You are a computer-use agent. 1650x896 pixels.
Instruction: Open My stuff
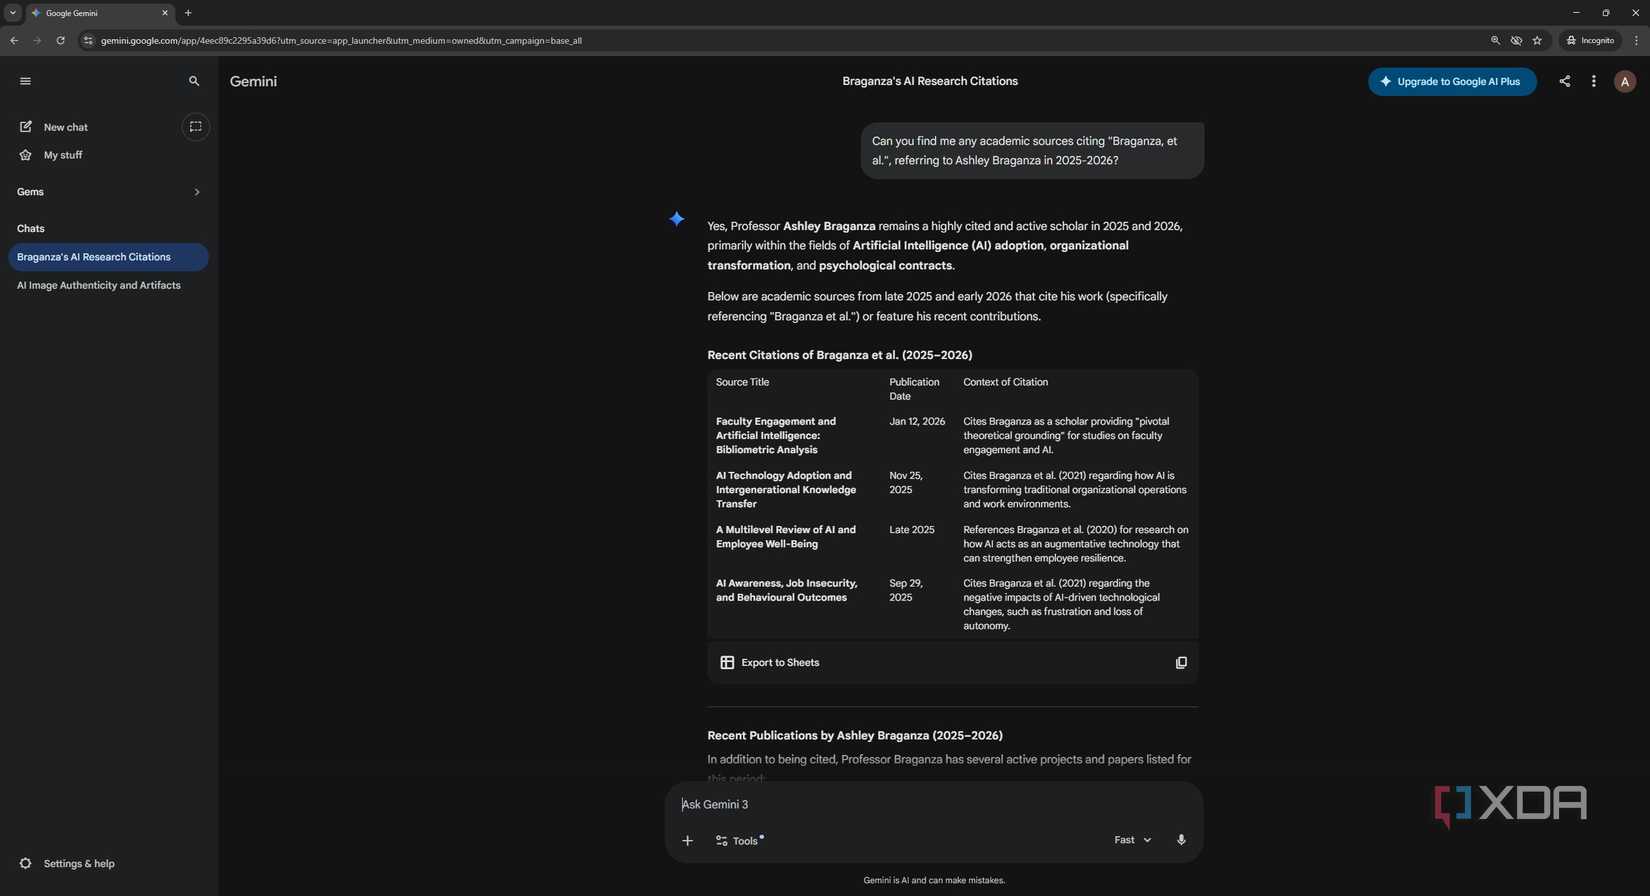[x=63, y=155]
